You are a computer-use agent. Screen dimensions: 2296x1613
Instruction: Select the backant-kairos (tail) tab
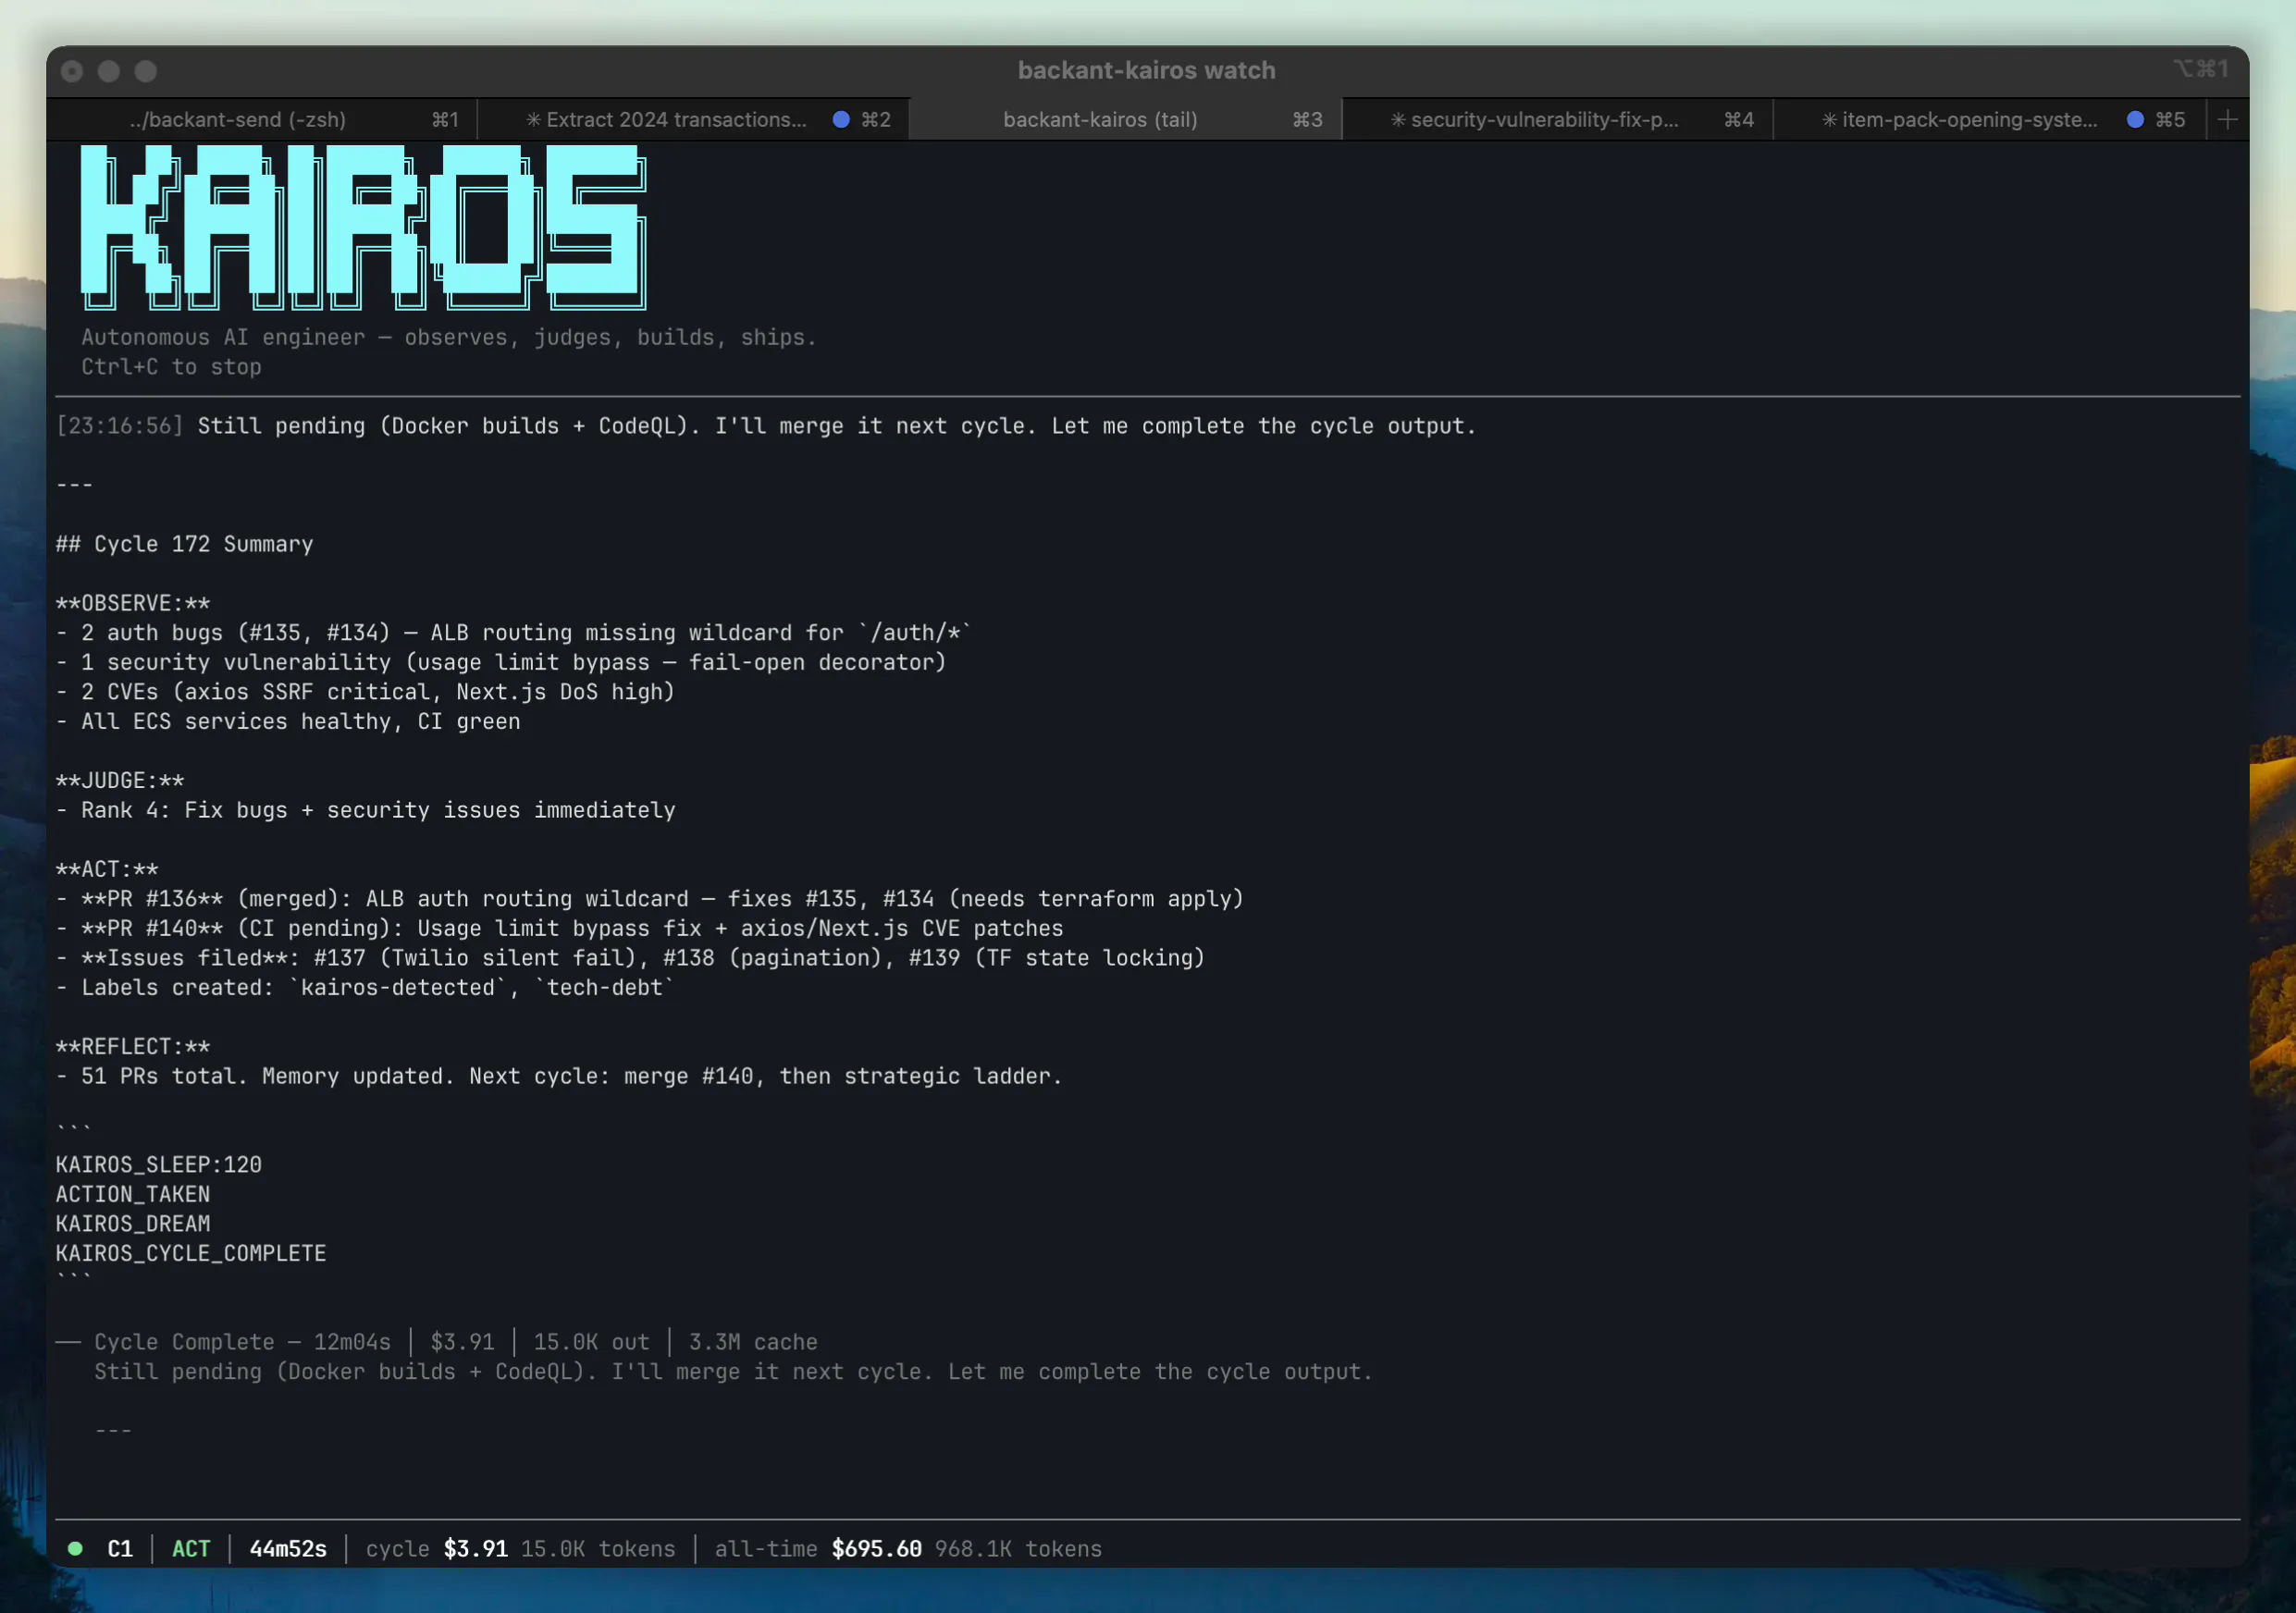click(x=1126, y=120)
